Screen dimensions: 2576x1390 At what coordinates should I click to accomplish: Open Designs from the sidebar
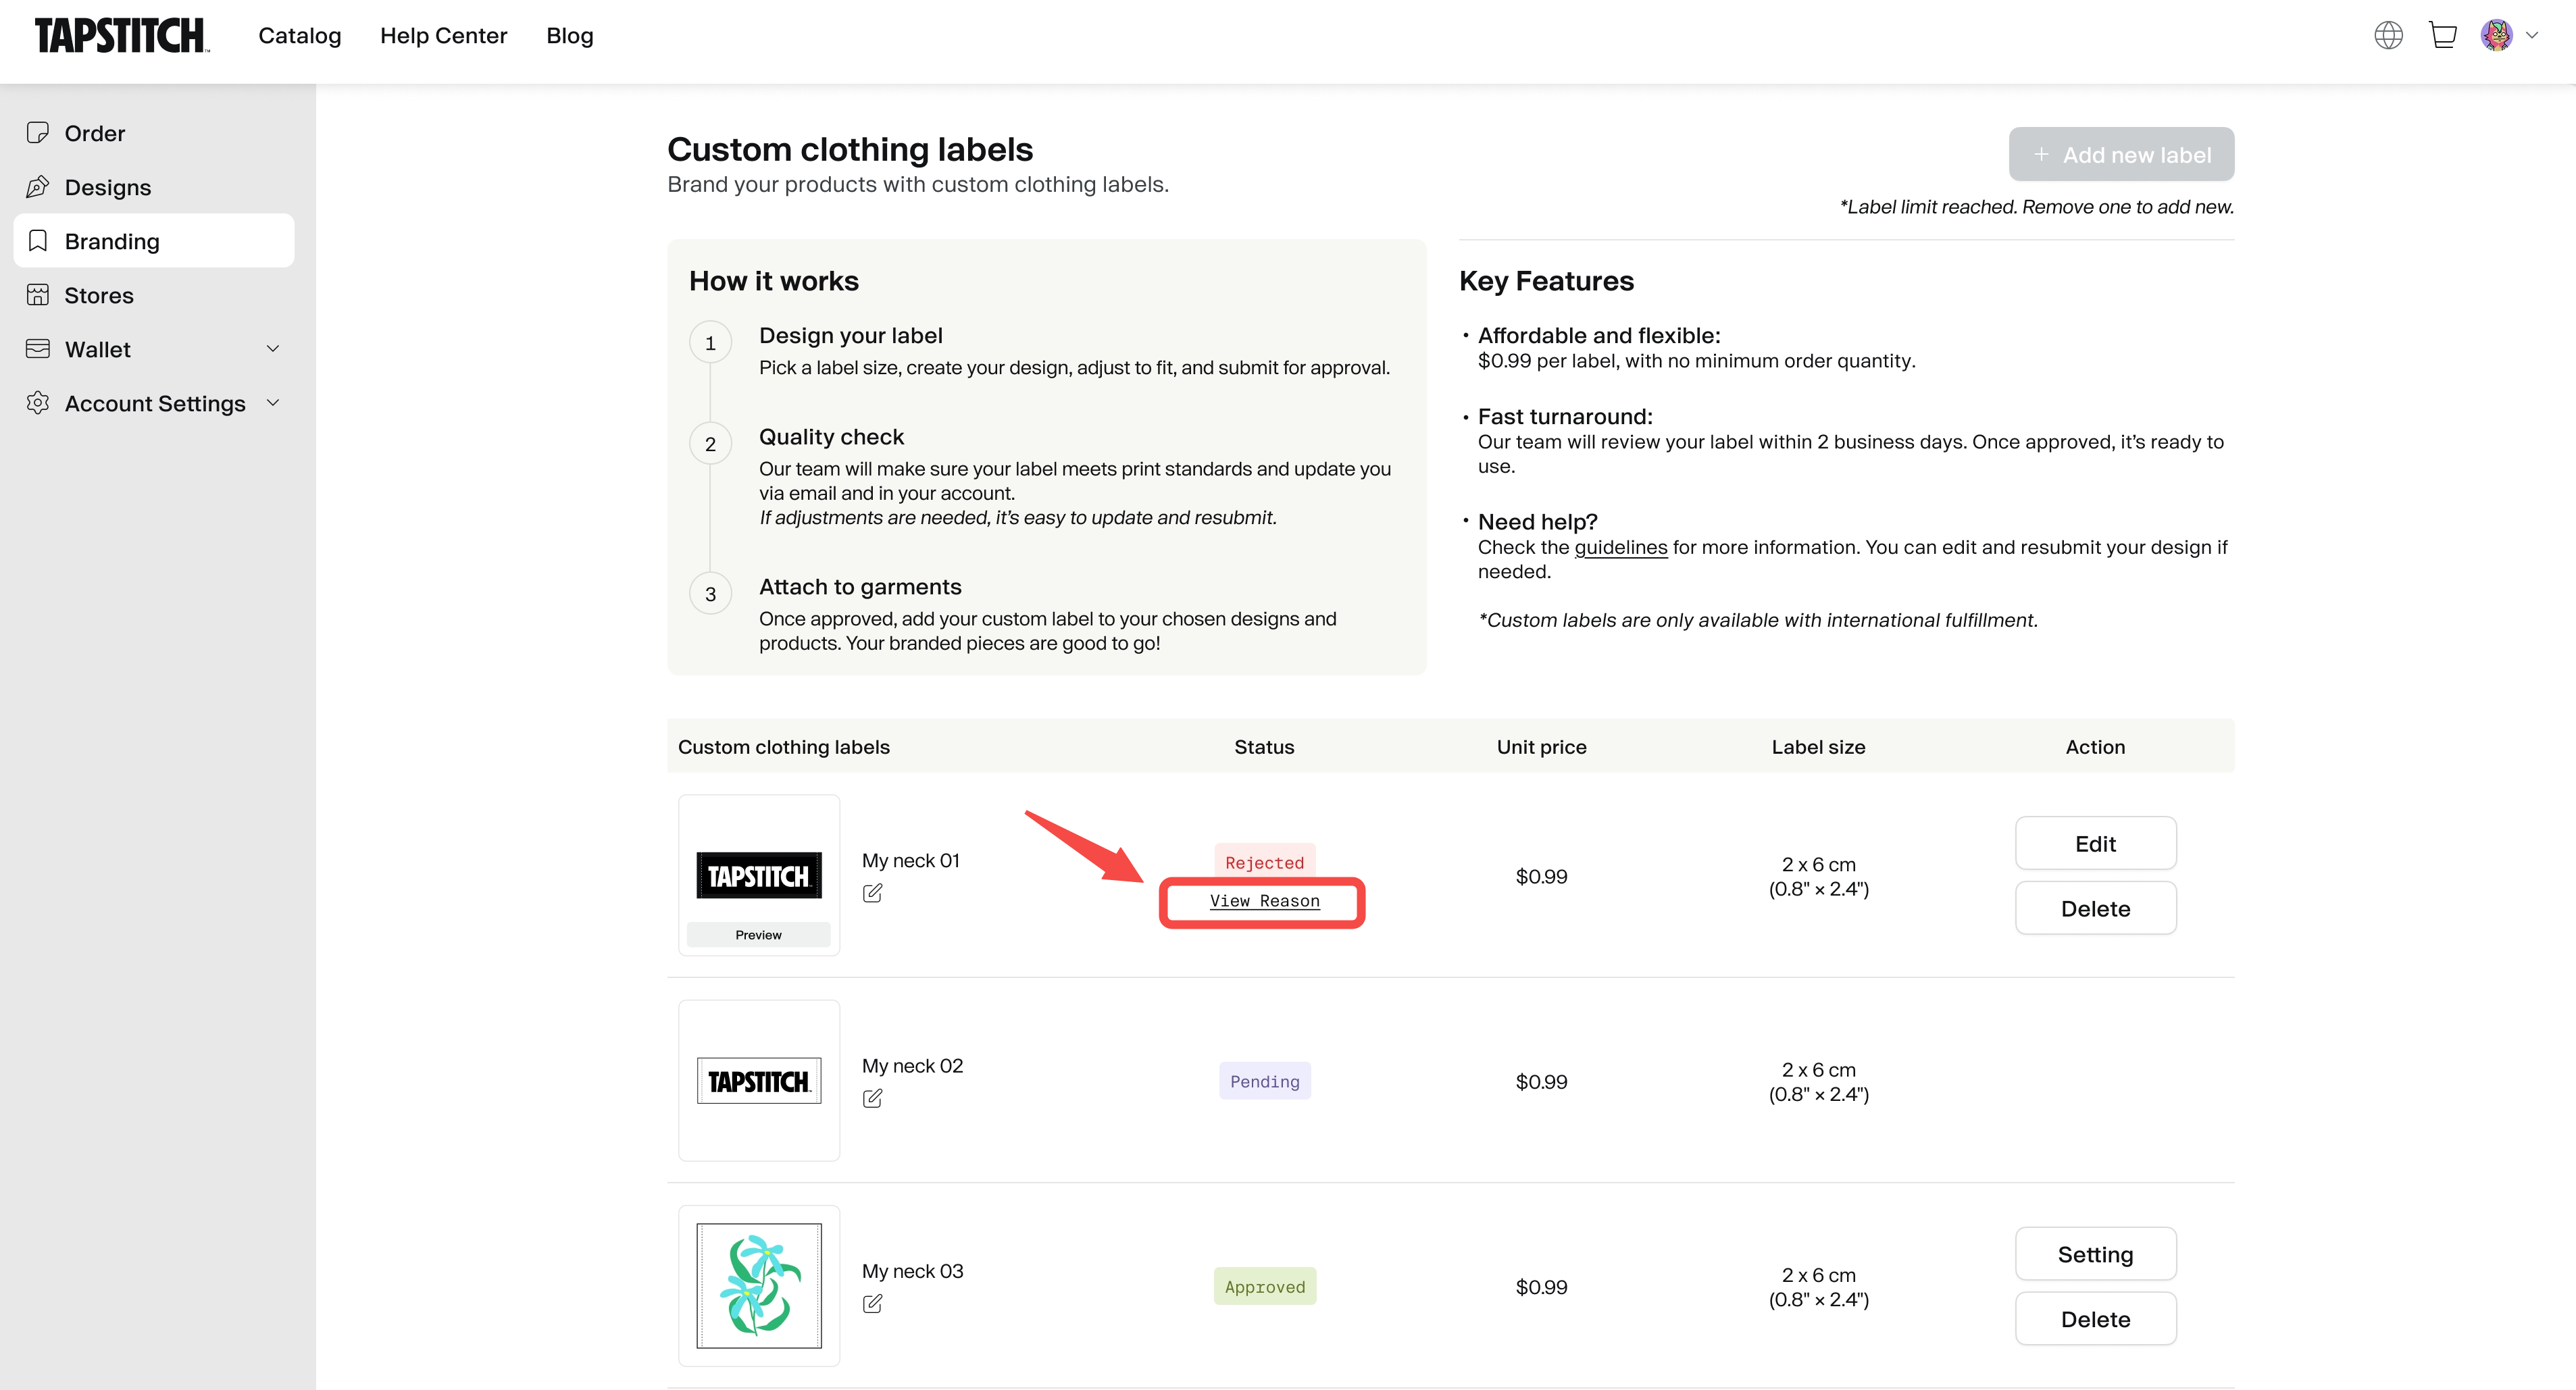click(108, 187)
